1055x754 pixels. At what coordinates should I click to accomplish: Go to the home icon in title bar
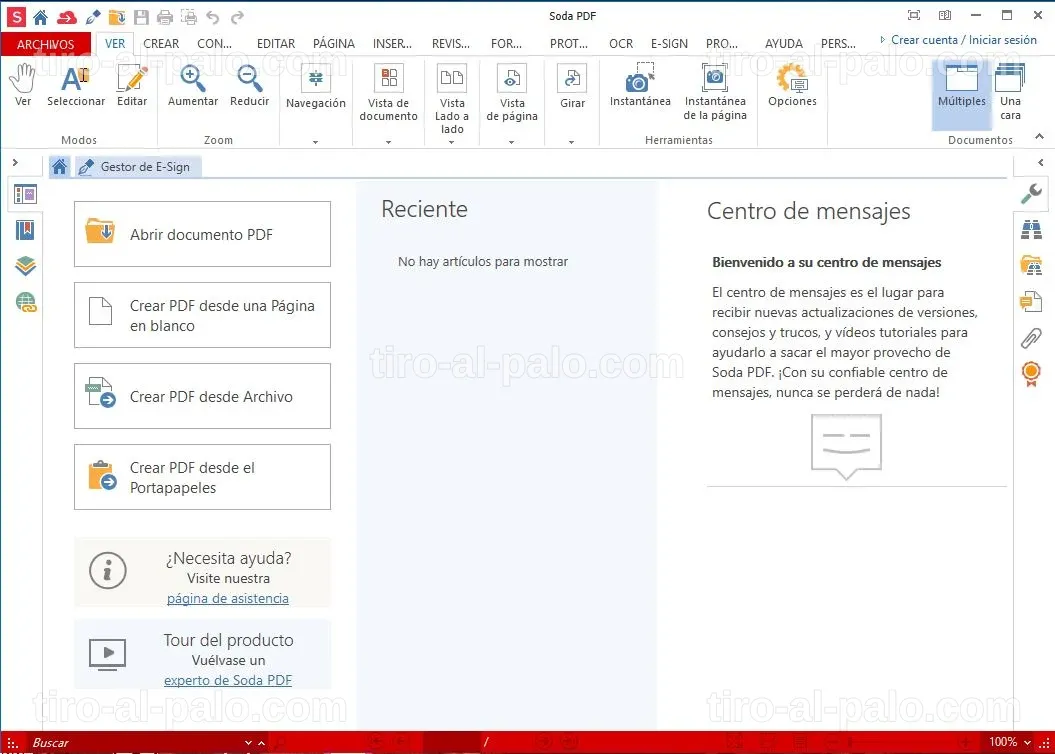pyautogui.click(x=40, y=17)
